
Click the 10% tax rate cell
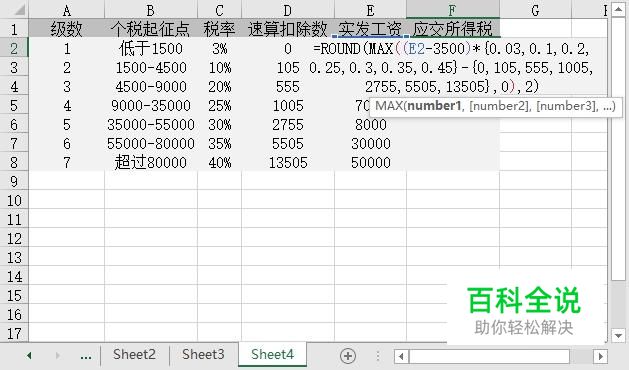[x=219, y=67]
